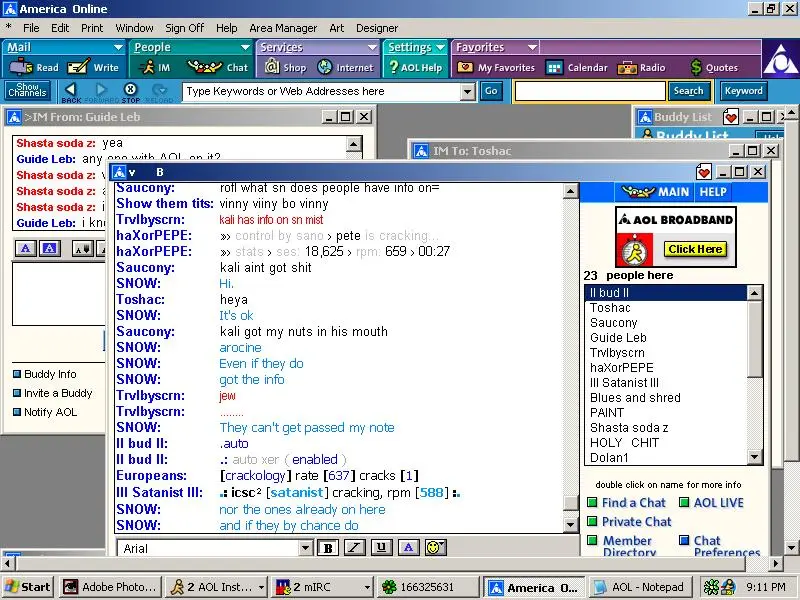Select Guide Leb in people list

point(618,337)
